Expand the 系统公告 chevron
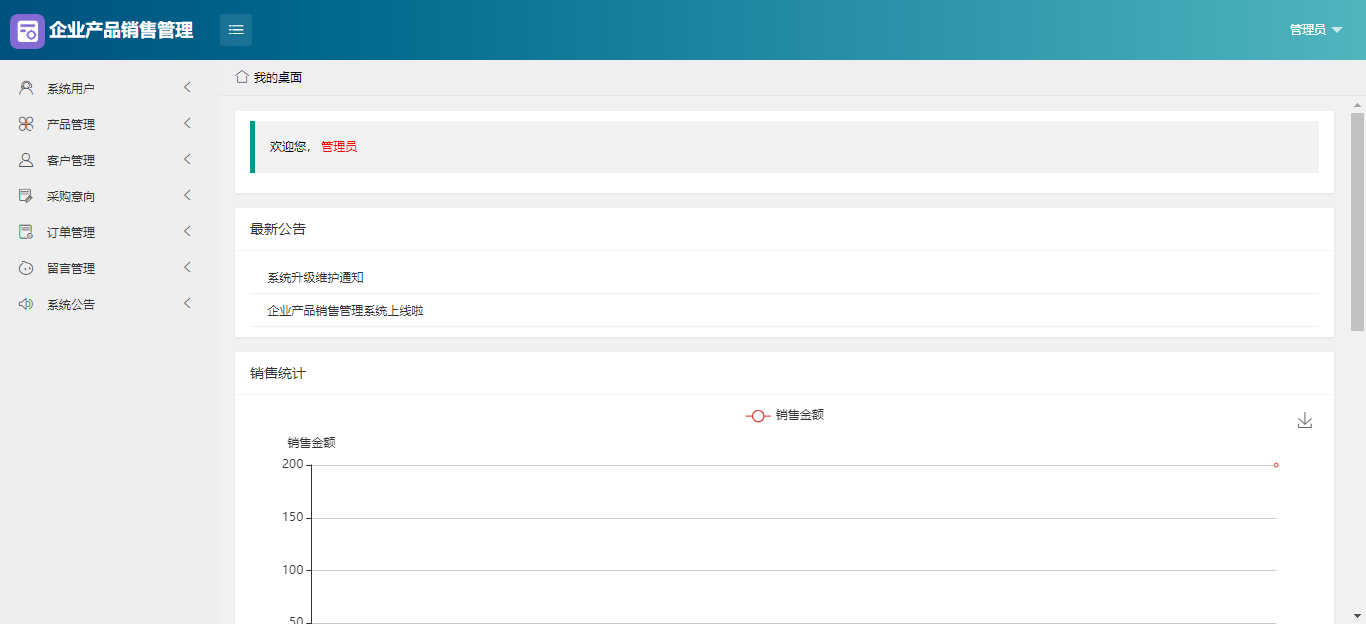 [187, 304]
